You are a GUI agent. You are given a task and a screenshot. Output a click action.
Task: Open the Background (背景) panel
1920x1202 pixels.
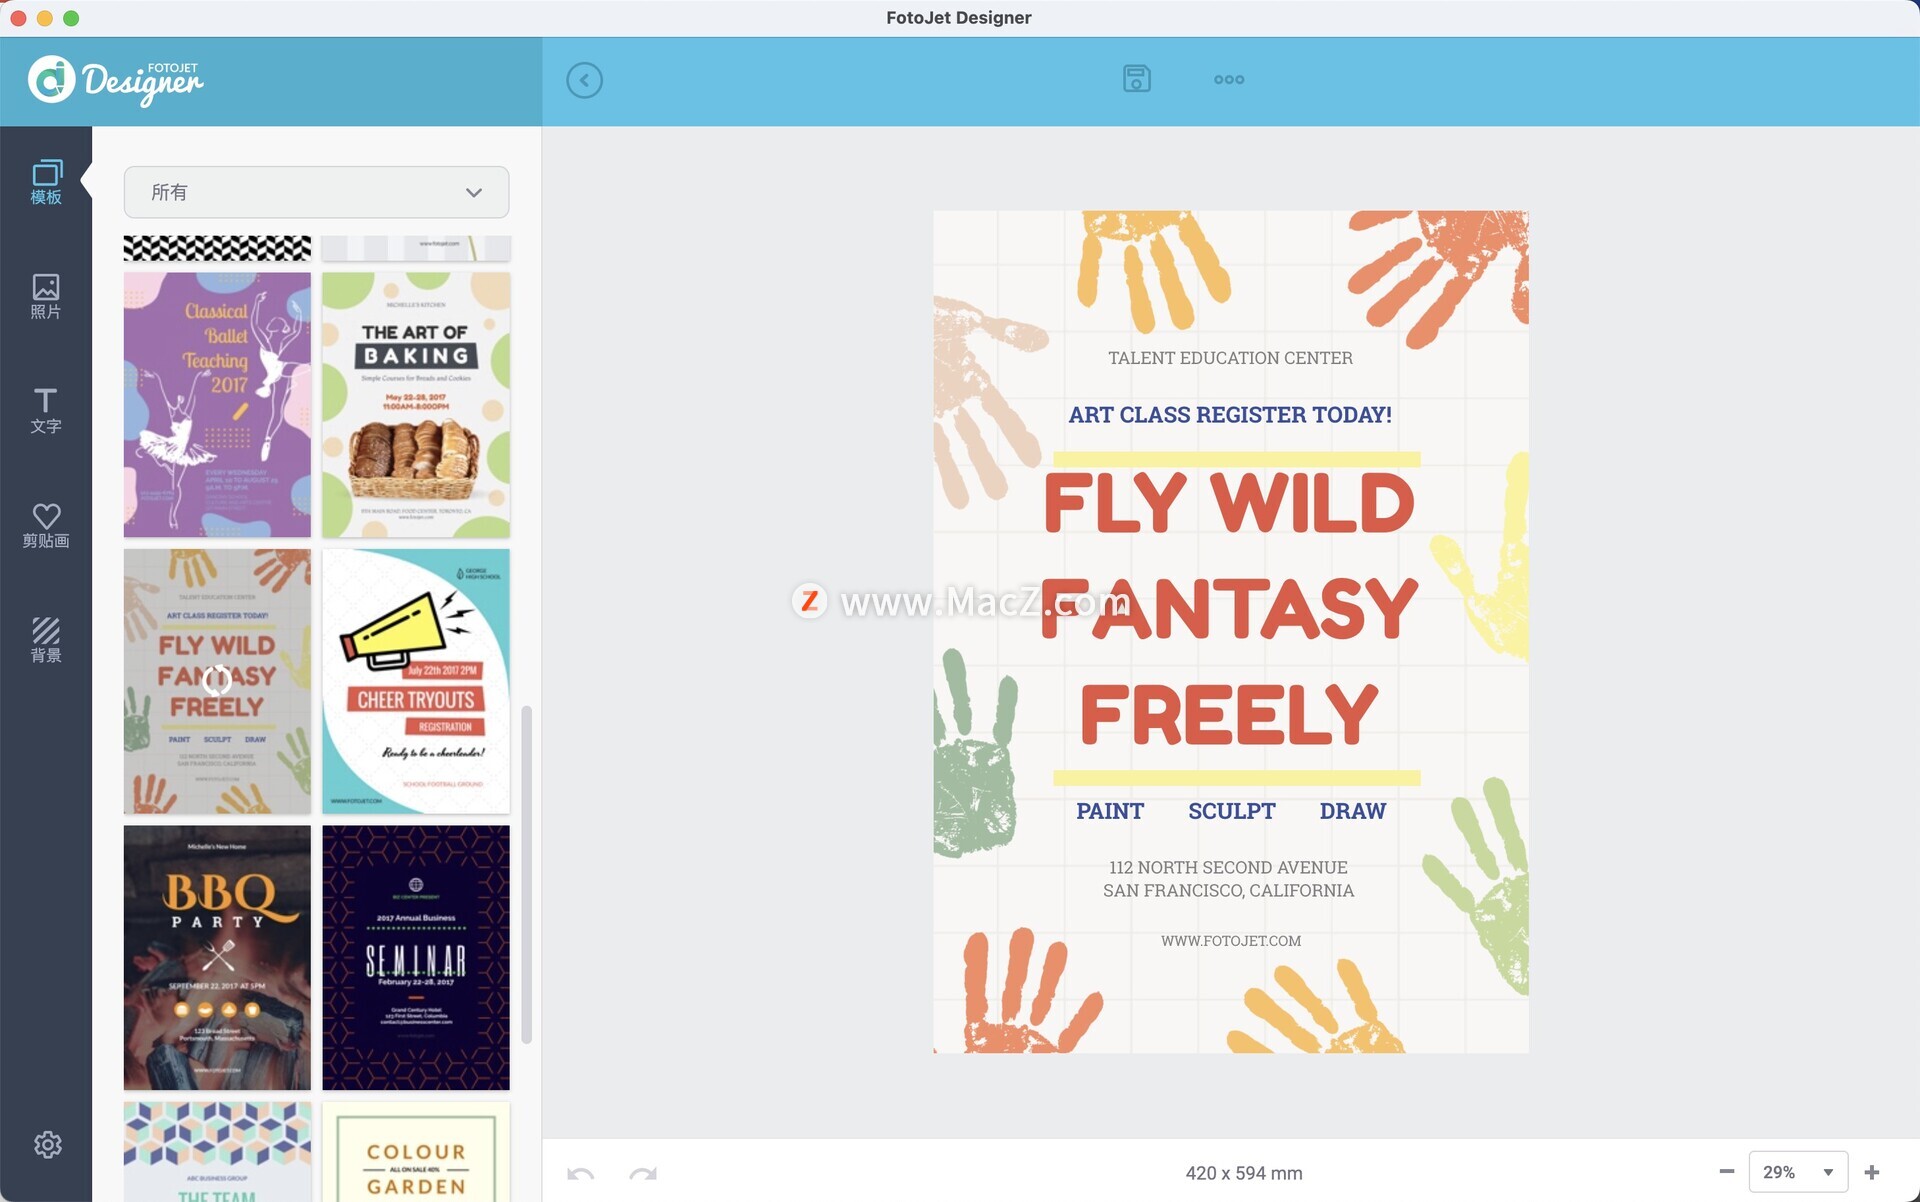[46, 640]
